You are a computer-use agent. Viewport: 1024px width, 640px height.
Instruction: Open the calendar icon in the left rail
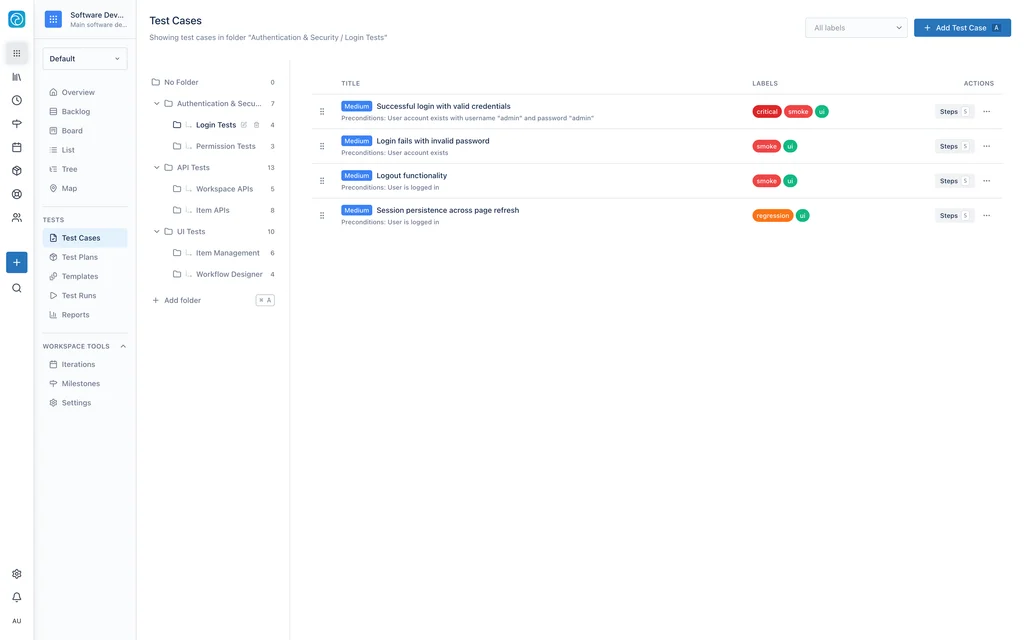[x=16, y=148]
